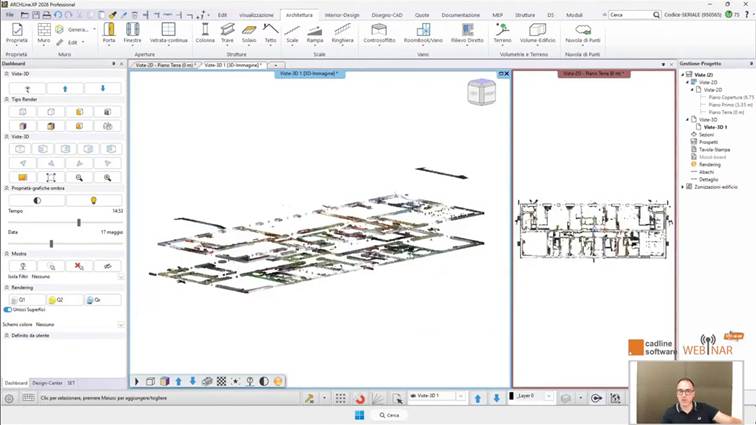Viewport: 756px width, 425px height.
Task: Open the Rilievo Diretto tool
Action: pos(467,33)
